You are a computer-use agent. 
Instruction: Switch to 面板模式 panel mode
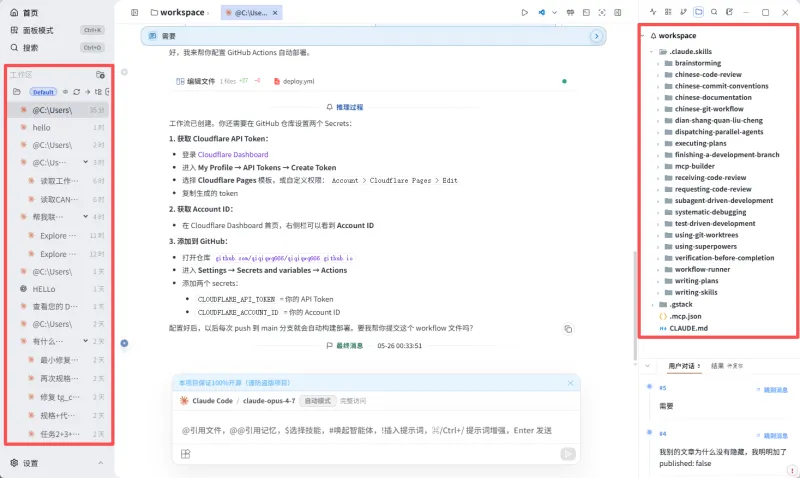point(57,30)
